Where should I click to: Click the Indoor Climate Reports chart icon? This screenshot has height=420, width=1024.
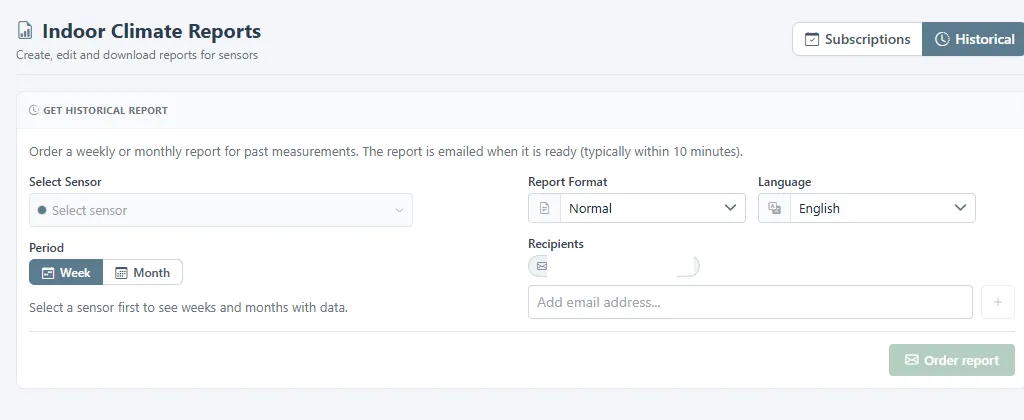click(x=25, y=30)
